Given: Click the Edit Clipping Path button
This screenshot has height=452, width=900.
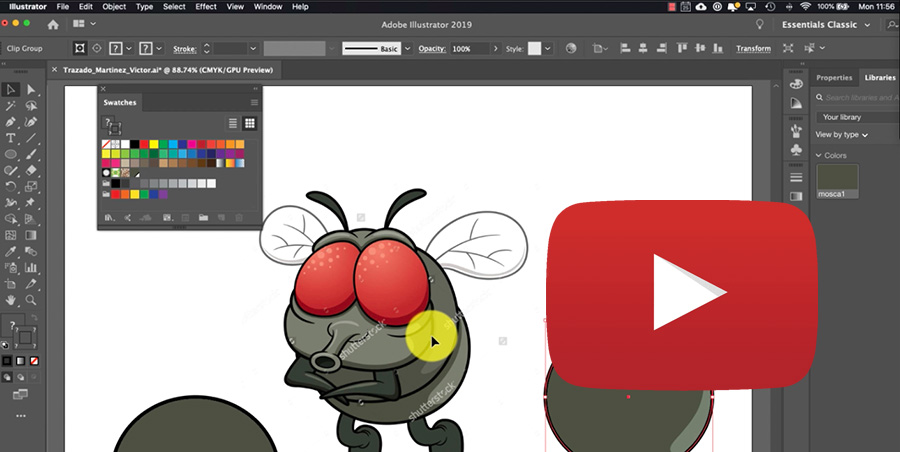Looking at the screenshot, I should pyautogui.click(x=80, y=49).
